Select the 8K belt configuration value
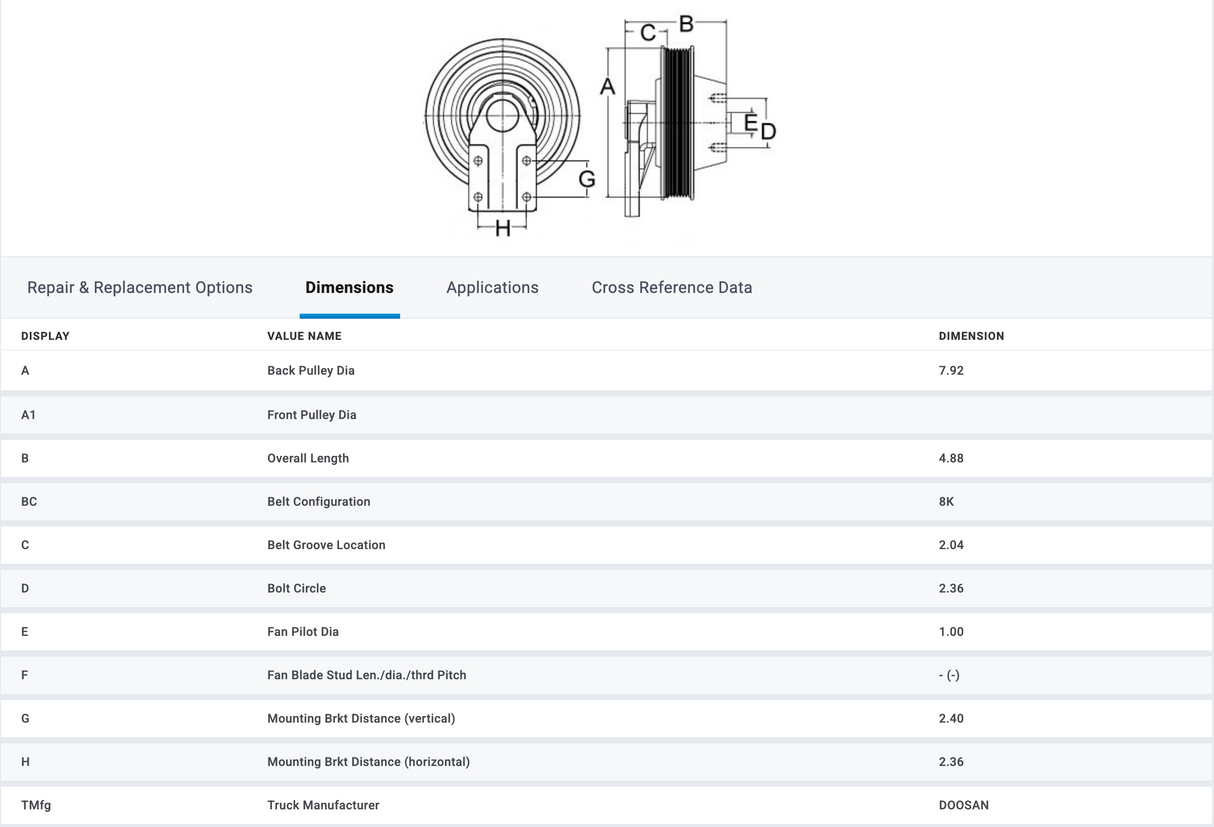Viewport: 1214px width, 827px height. coord(946,502)
